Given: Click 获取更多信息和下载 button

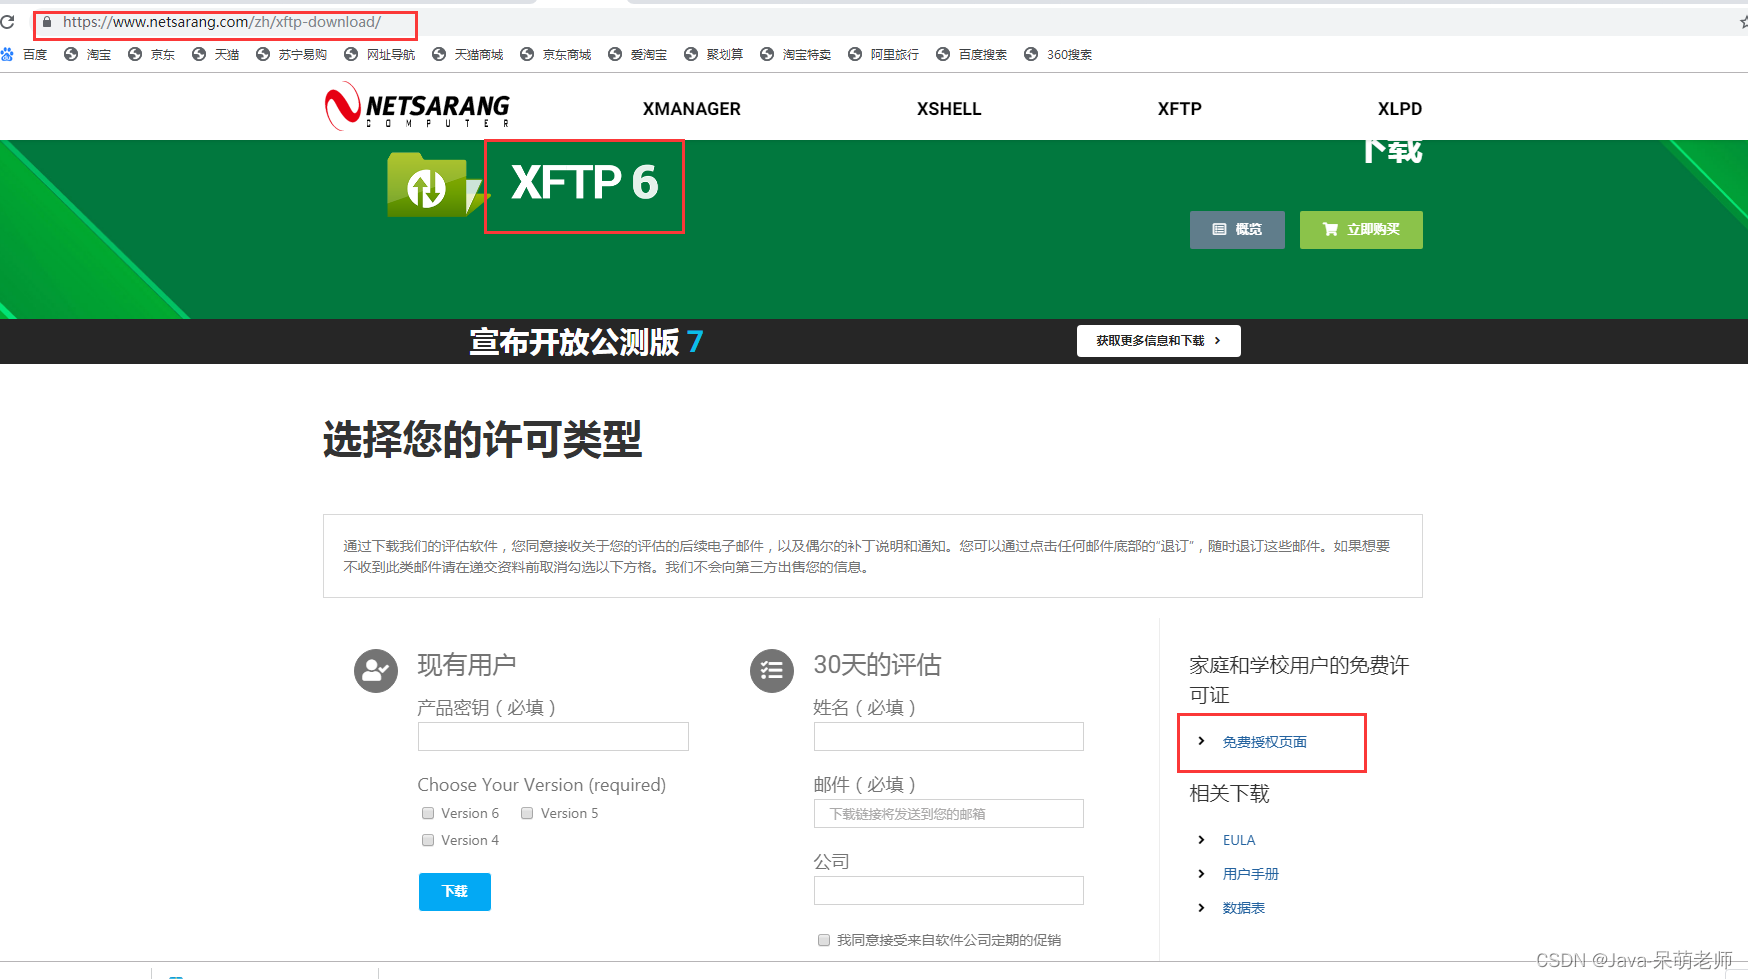Looking at the screenshot, I should [x=1159, y=341].
